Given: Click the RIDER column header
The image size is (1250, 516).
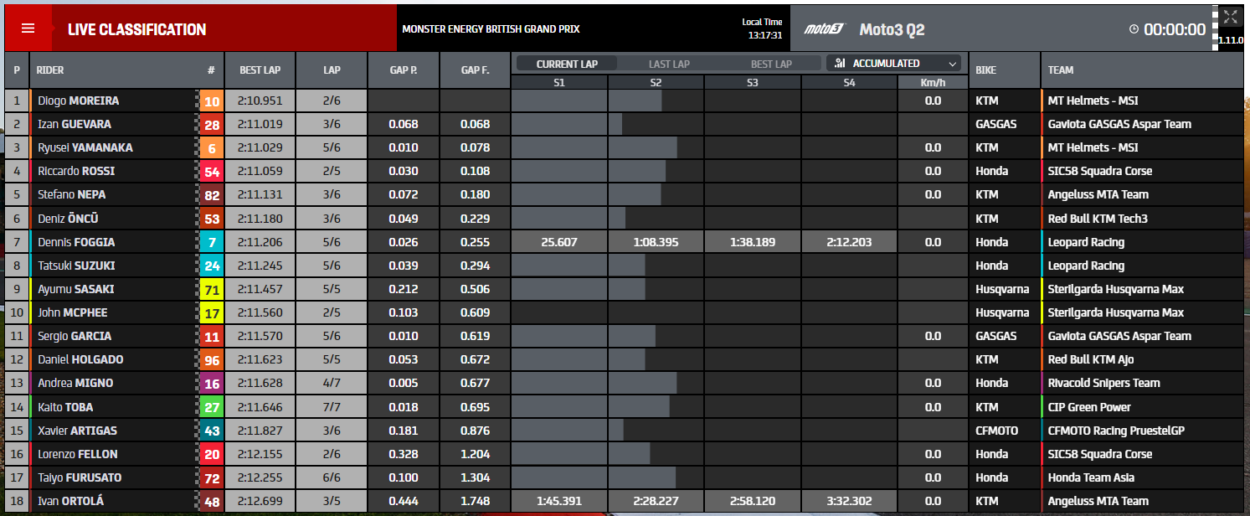Looking at the screenshot, I should coord(50,71).
